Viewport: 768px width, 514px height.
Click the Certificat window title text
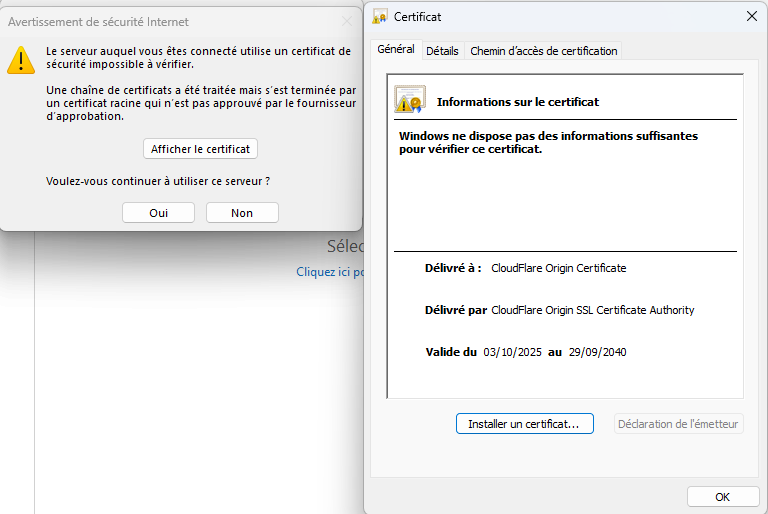[418, 17]
